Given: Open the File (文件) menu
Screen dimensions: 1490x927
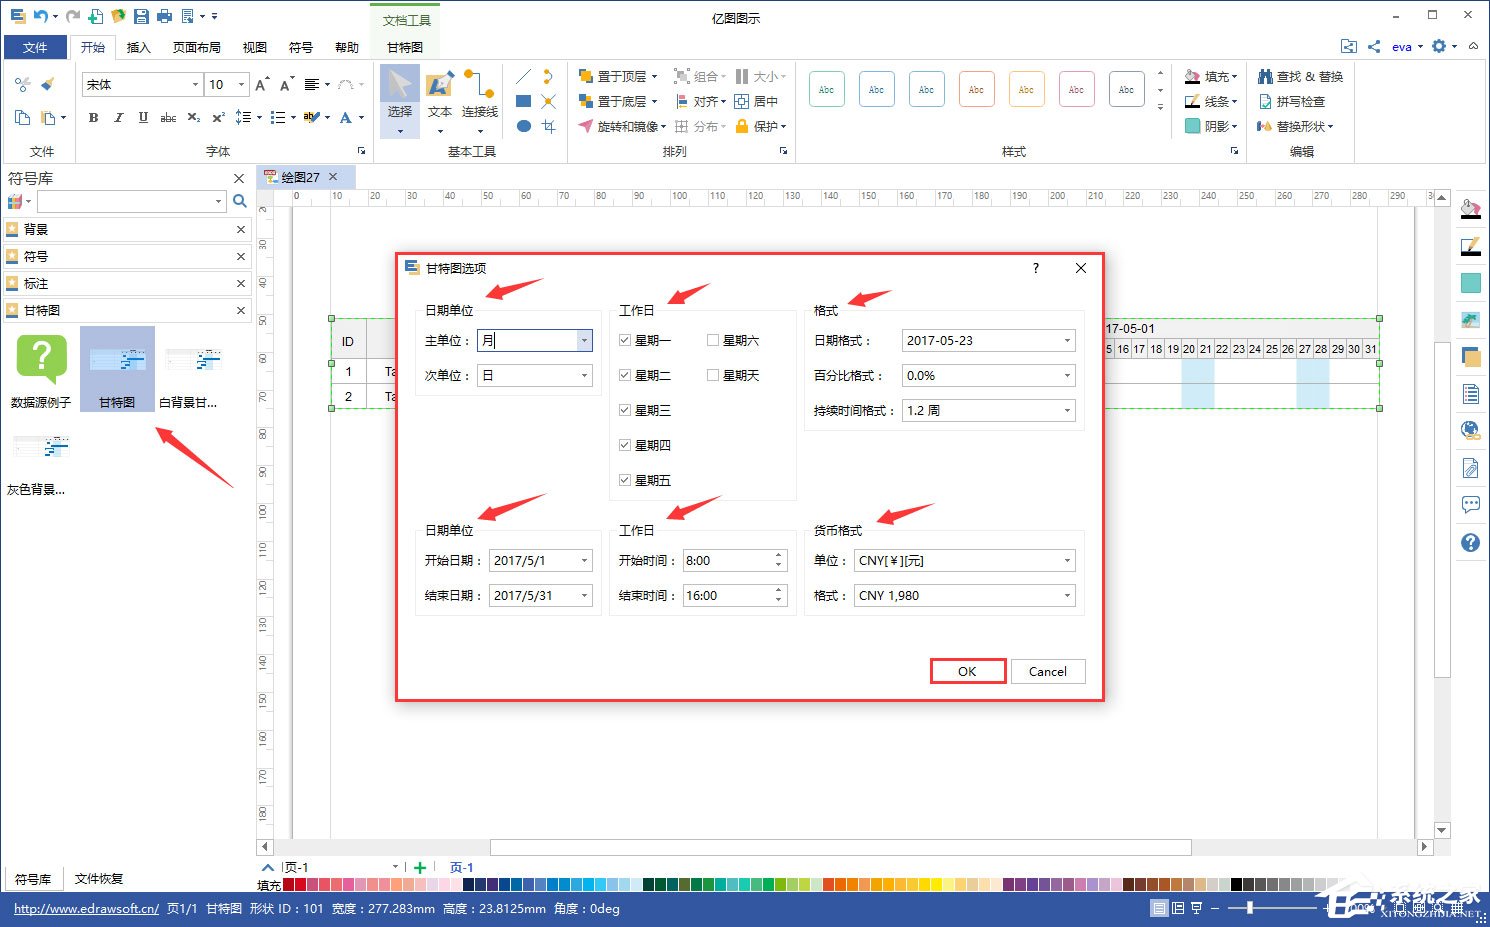Looking at the screenshot, I should [35, 47].
